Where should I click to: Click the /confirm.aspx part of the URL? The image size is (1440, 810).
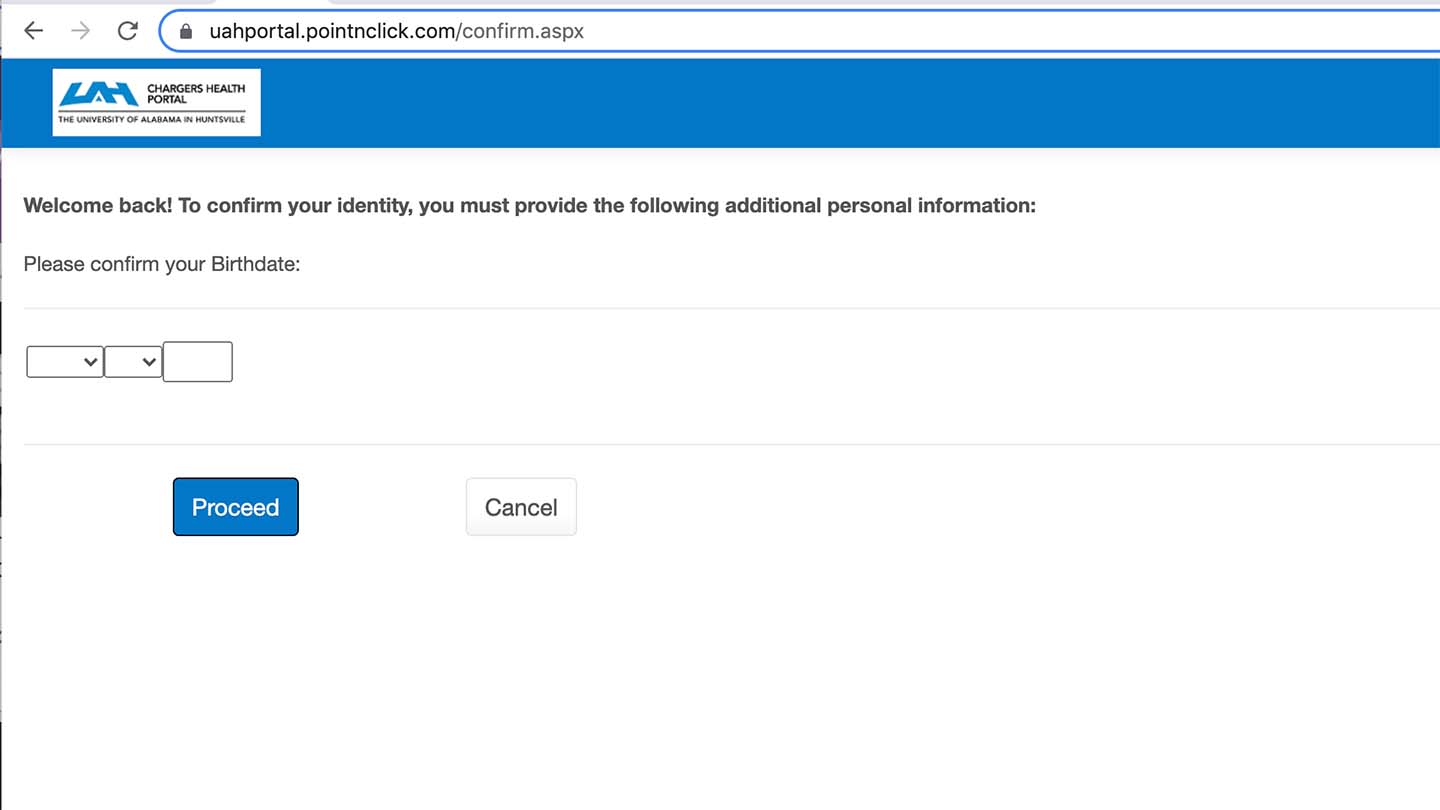coord(520,31)
